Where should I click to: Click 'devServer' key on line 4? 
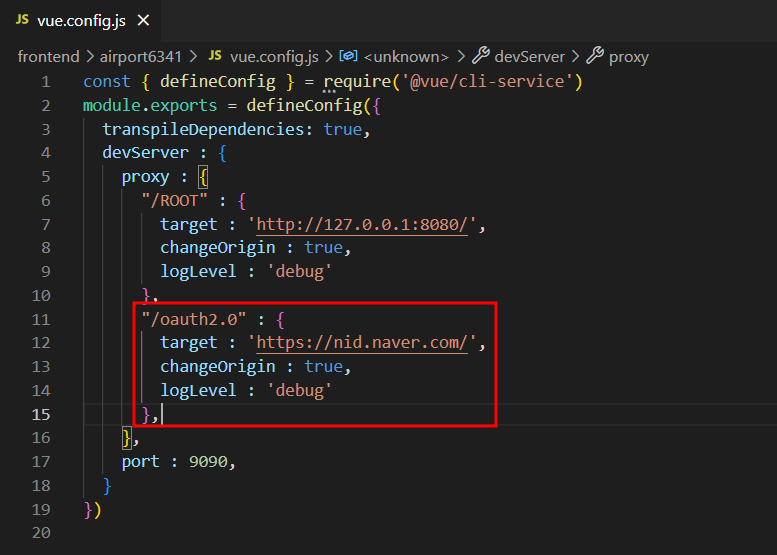coord(145,153)
